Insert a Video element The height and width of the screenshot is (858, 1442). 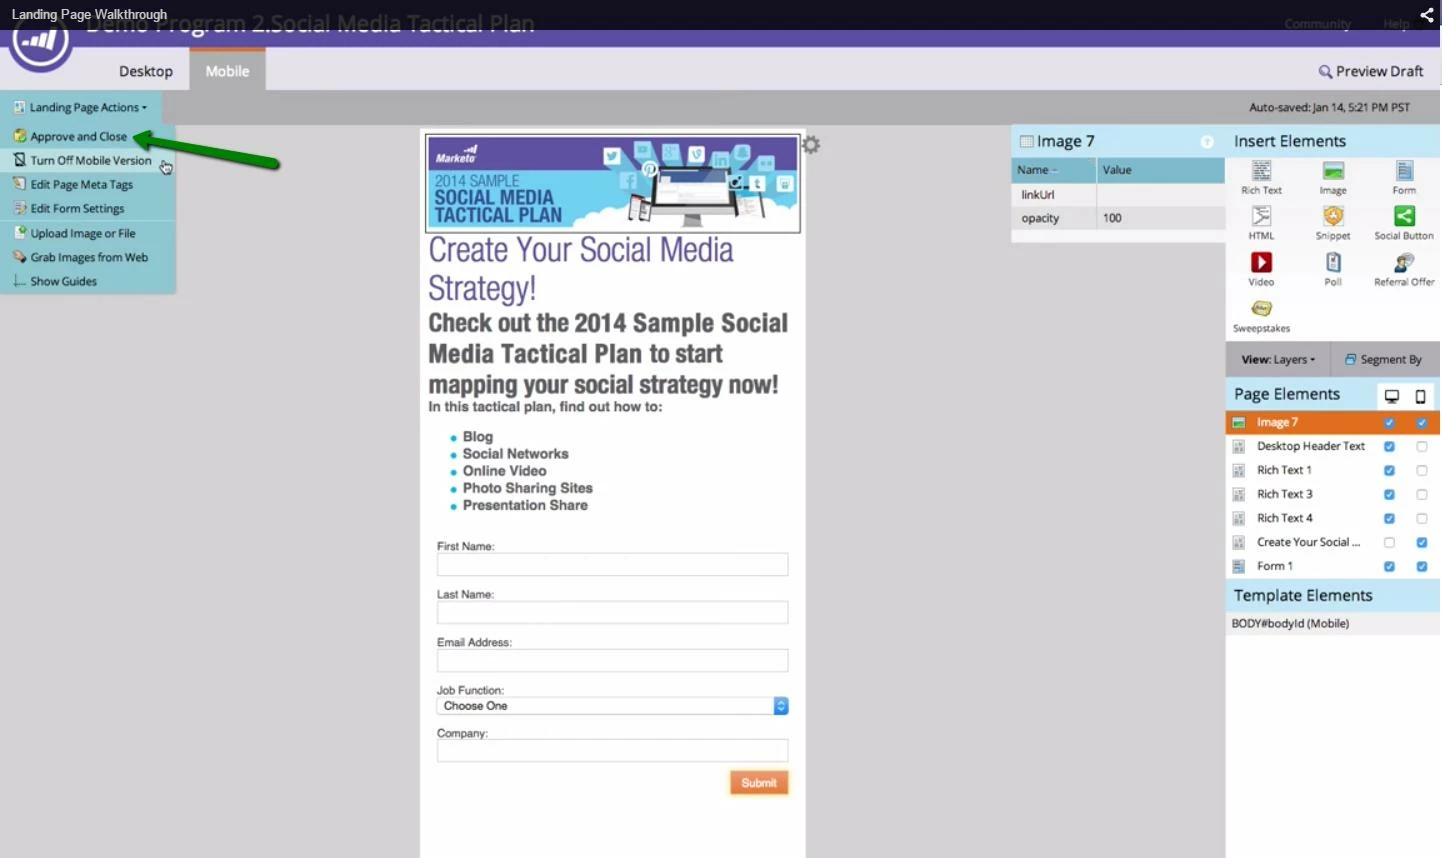click(x=1261, y=269)
